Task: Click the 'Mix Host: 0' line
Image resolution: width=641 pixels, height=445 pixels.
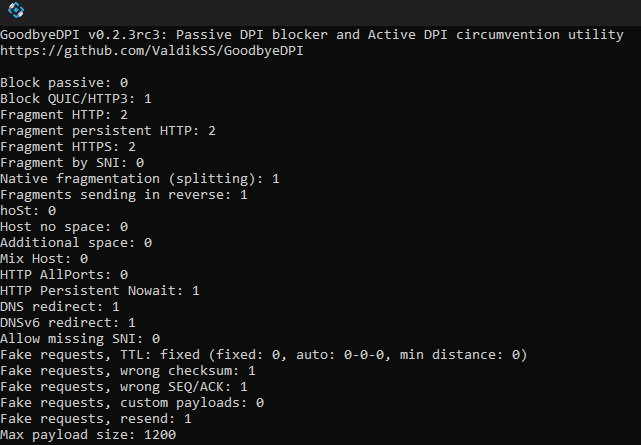Action: 44,259
